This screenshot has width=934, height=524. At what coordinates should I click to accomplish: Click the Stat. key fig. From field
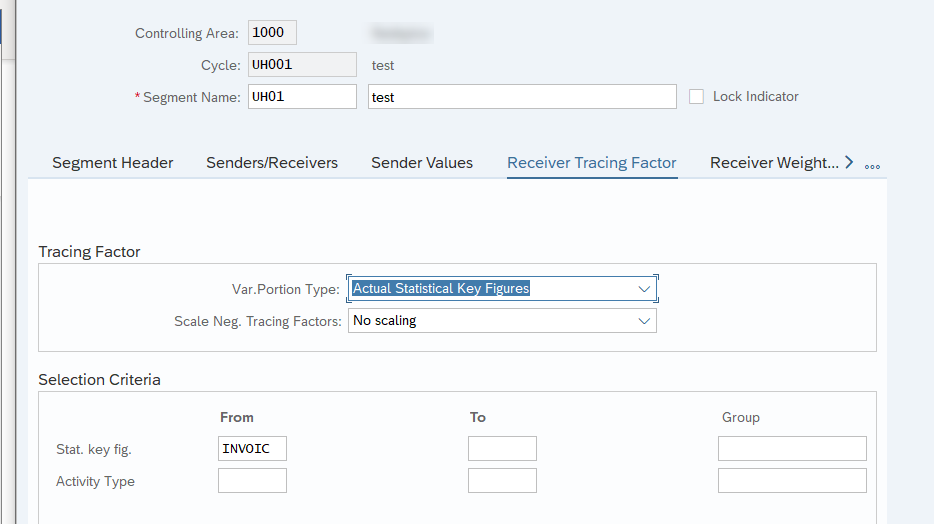[x=252, y=449]
